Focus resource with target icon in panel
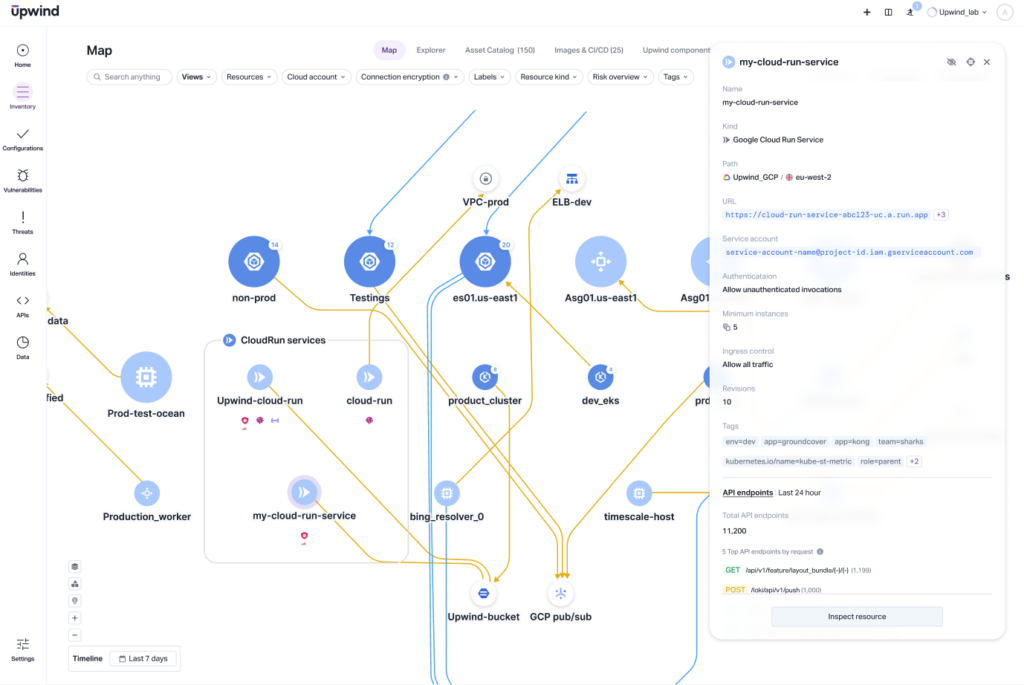Screen dimensions: 1024x685 click(970, 62)
